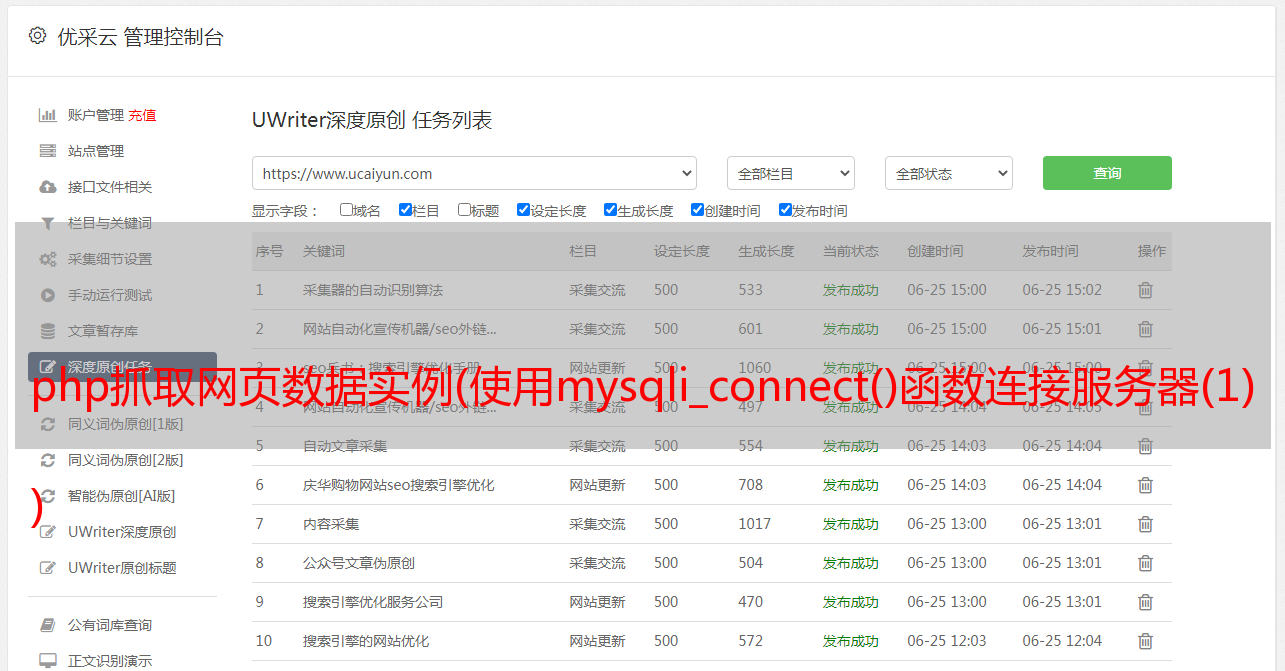
Task: Click the UWriter原创标题 edit icon
Action: [47, 568]
